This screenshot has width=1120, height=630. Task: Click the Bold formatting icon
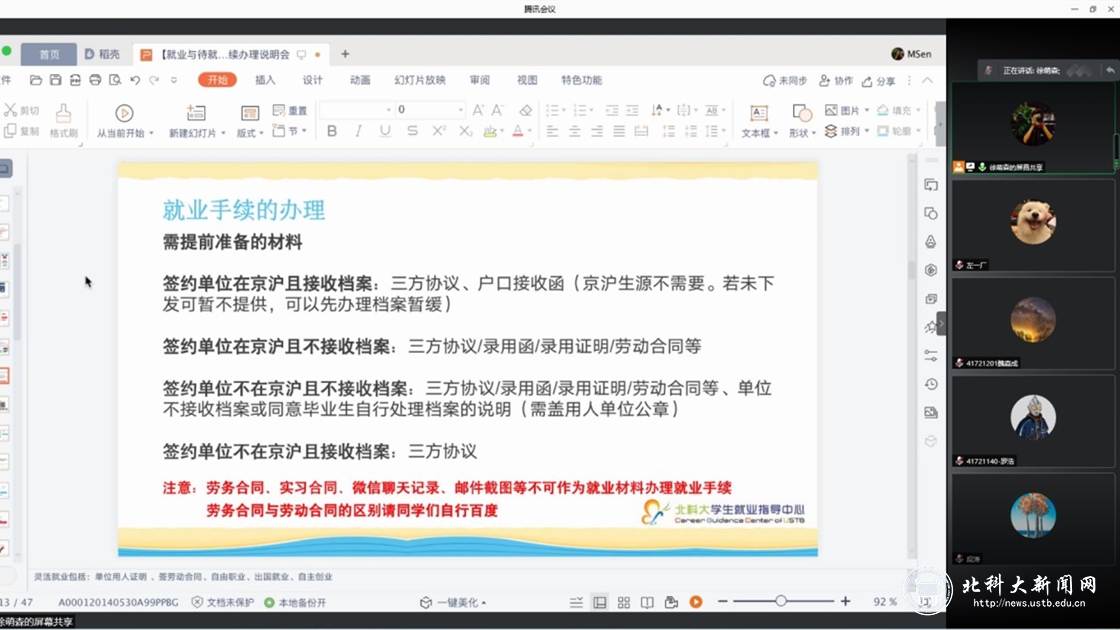tap(332, 131)
